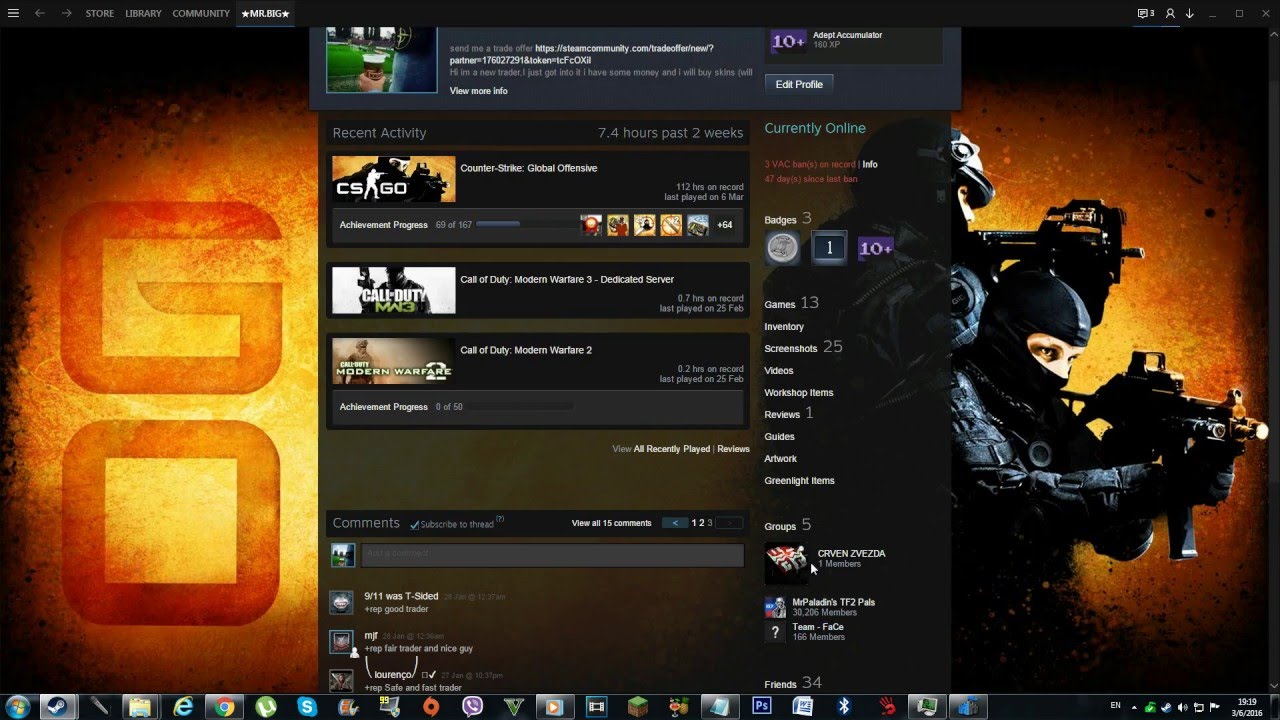This screenshot has height=720, width=1280.
Task: Click the first CS:GO achievement icon
Action: (x=592, y=225)
